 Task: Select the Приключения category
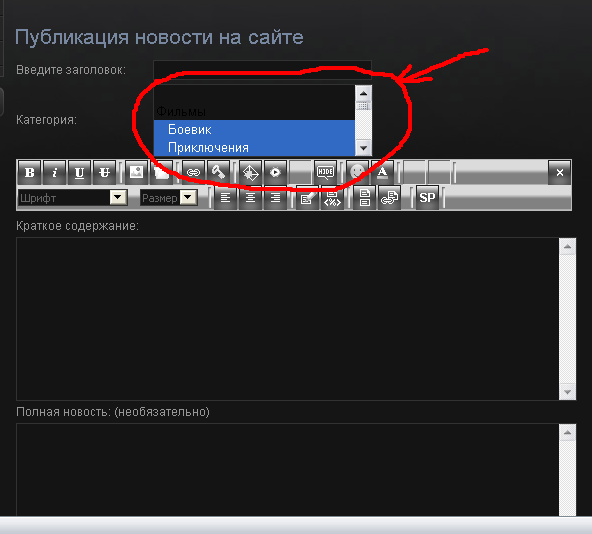254,147
